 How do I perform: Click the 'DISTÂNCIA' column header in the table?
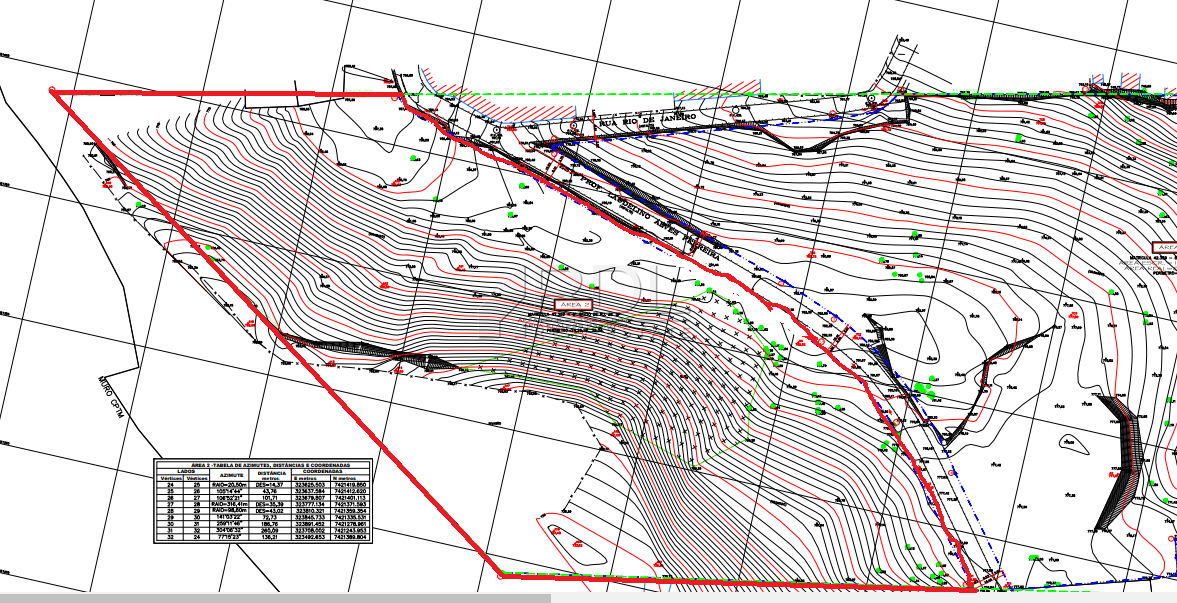coord(272,473)
